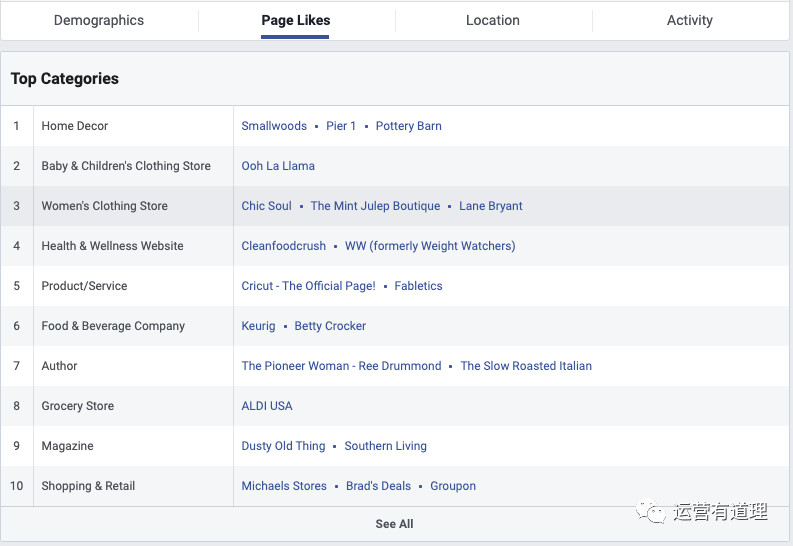Viewport: 793px width, 546px height.
Task: Open the Groupon page link
Action: point(453,486)
